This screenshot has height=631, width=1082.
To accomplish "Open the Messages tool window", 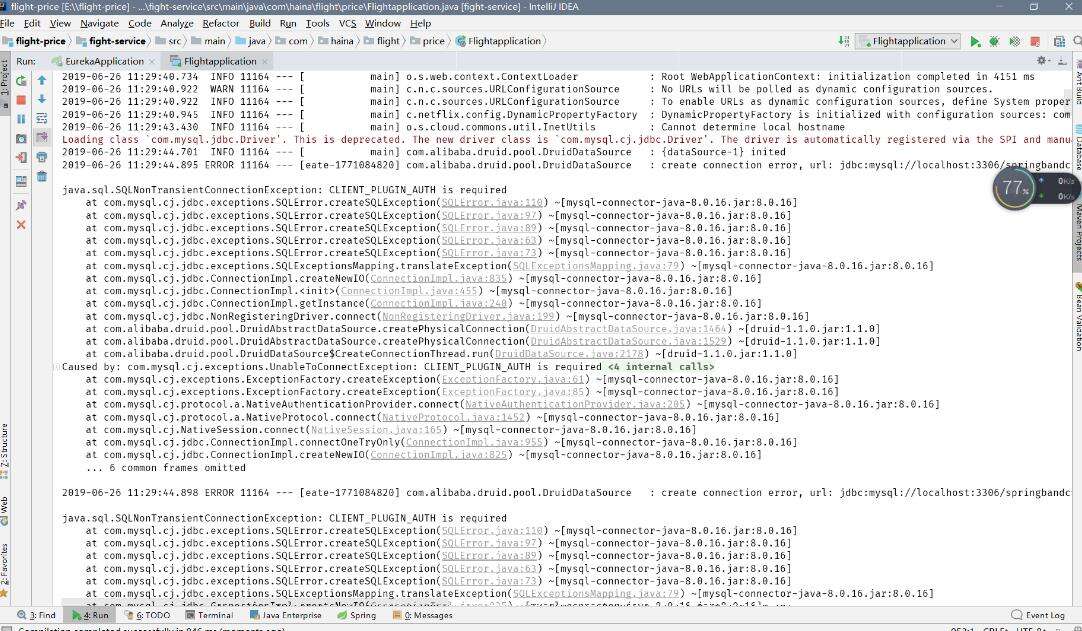I will tap(423, 615).
